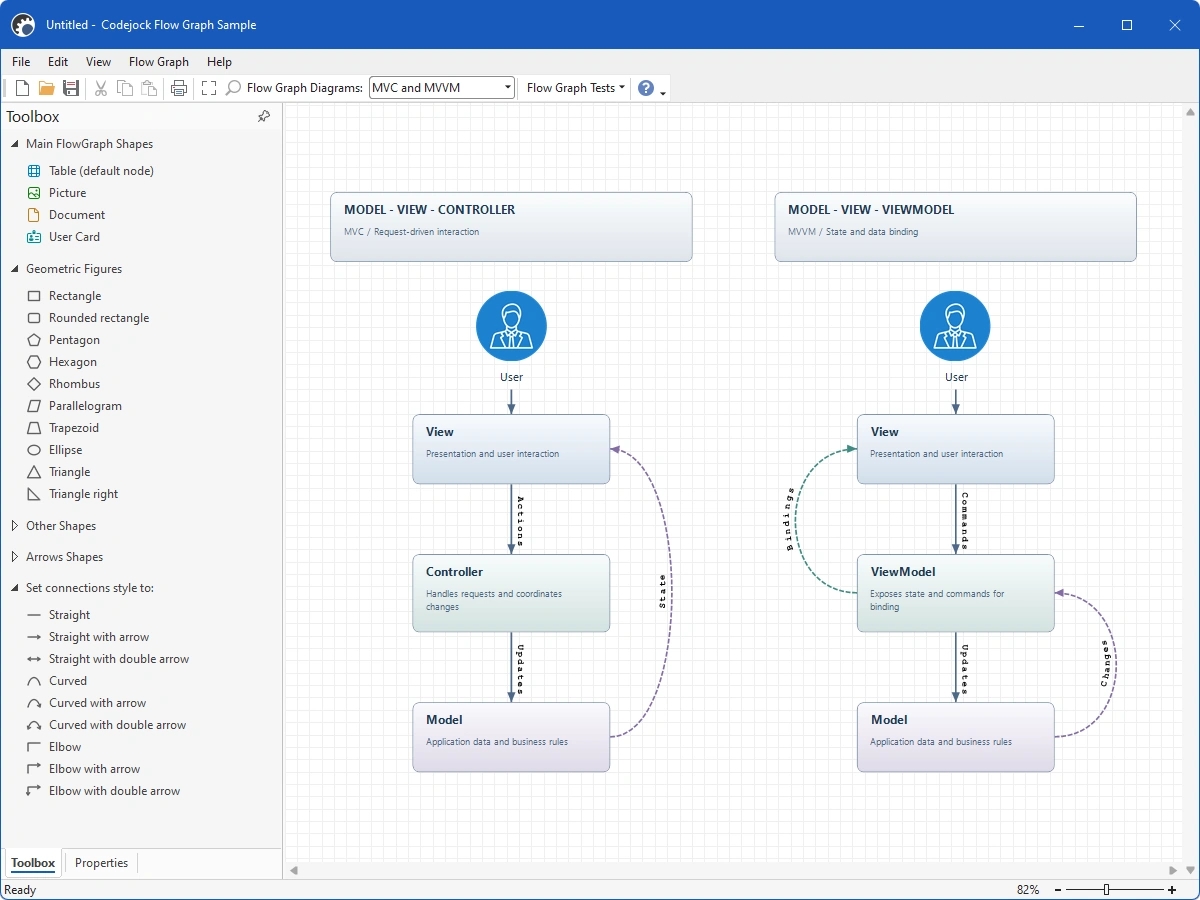Click the Open folder toolbar icon
The height and width of the screenshot is (900, 1200).
(46, 88)
